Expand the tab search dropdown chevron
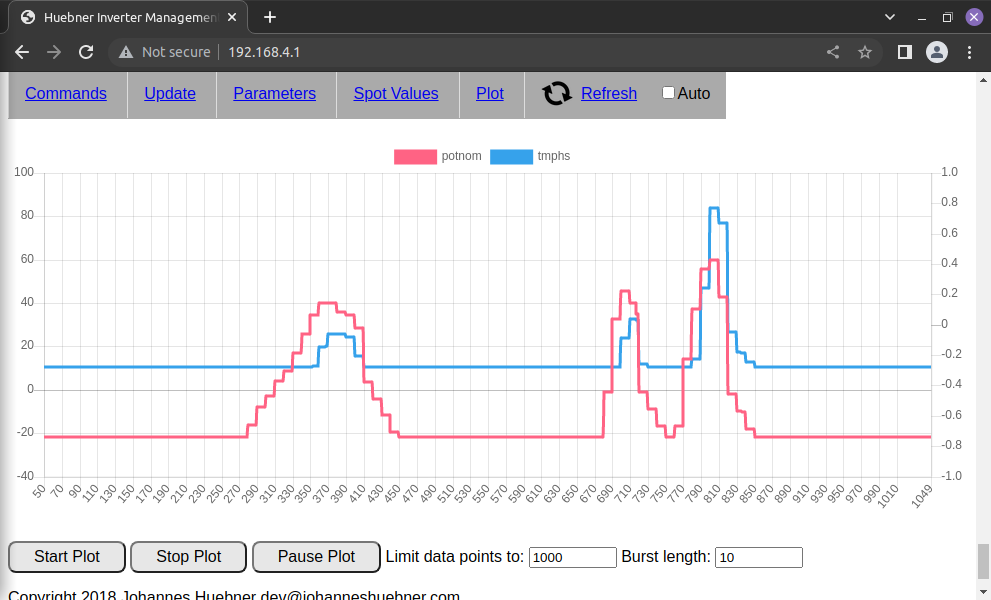The width and height of the screenshot is (991, 600). (890, 17)
